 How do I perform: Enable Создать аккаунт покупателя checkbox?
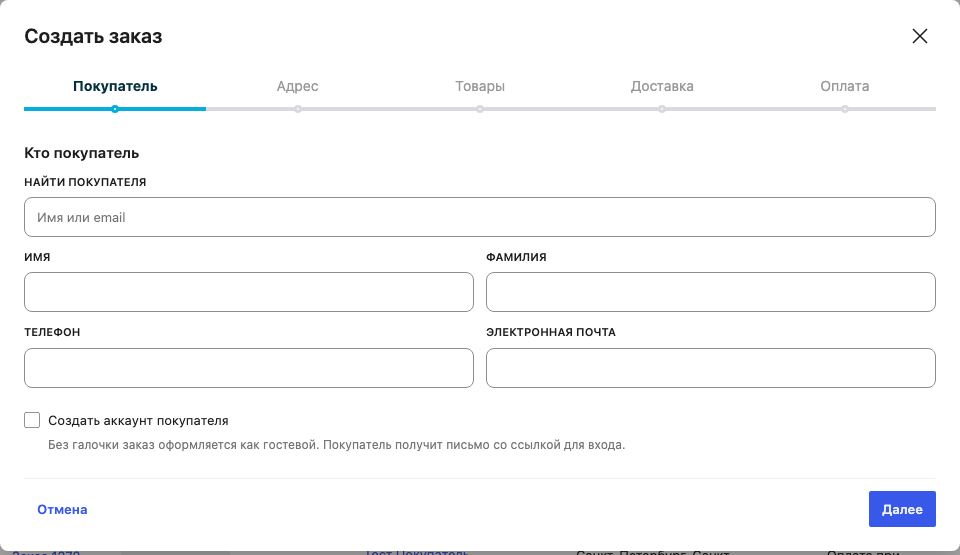tap(32, 420)
